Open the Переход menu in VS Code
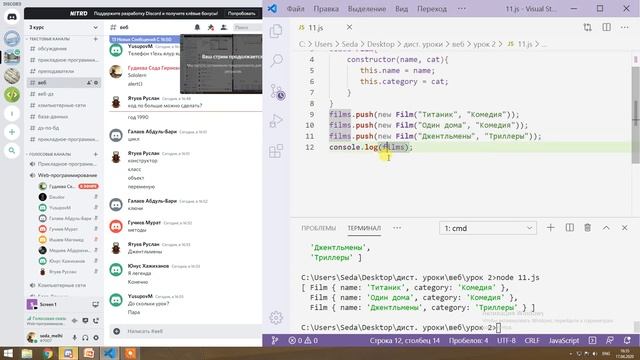Viewport: 640px width, 360px height. (432, 9)
